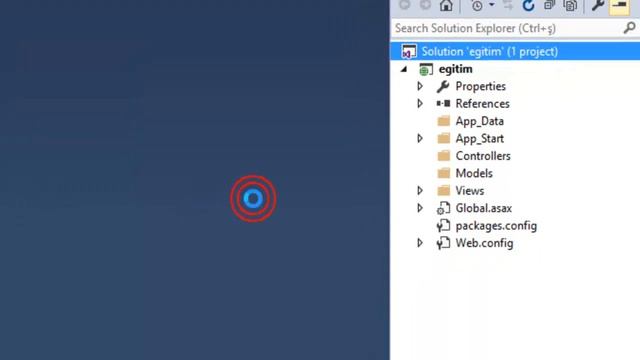Screen dimensions: 640x360
Task: Select the Solution 'egitim' (1 project) row
Action: [515, 51]
